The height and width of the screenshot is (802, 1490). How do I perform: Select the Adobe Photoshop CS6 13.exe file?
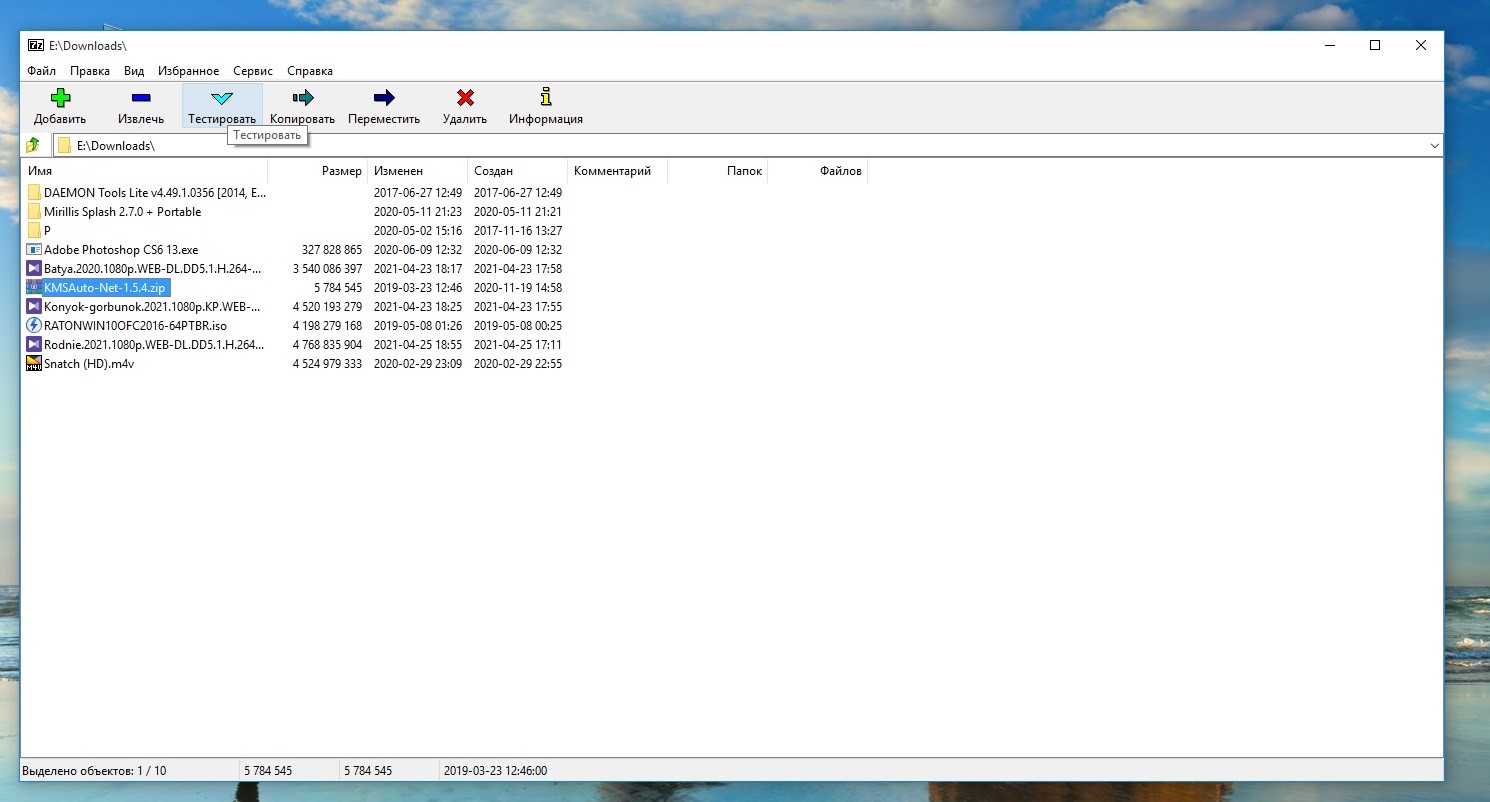point(121,250)
